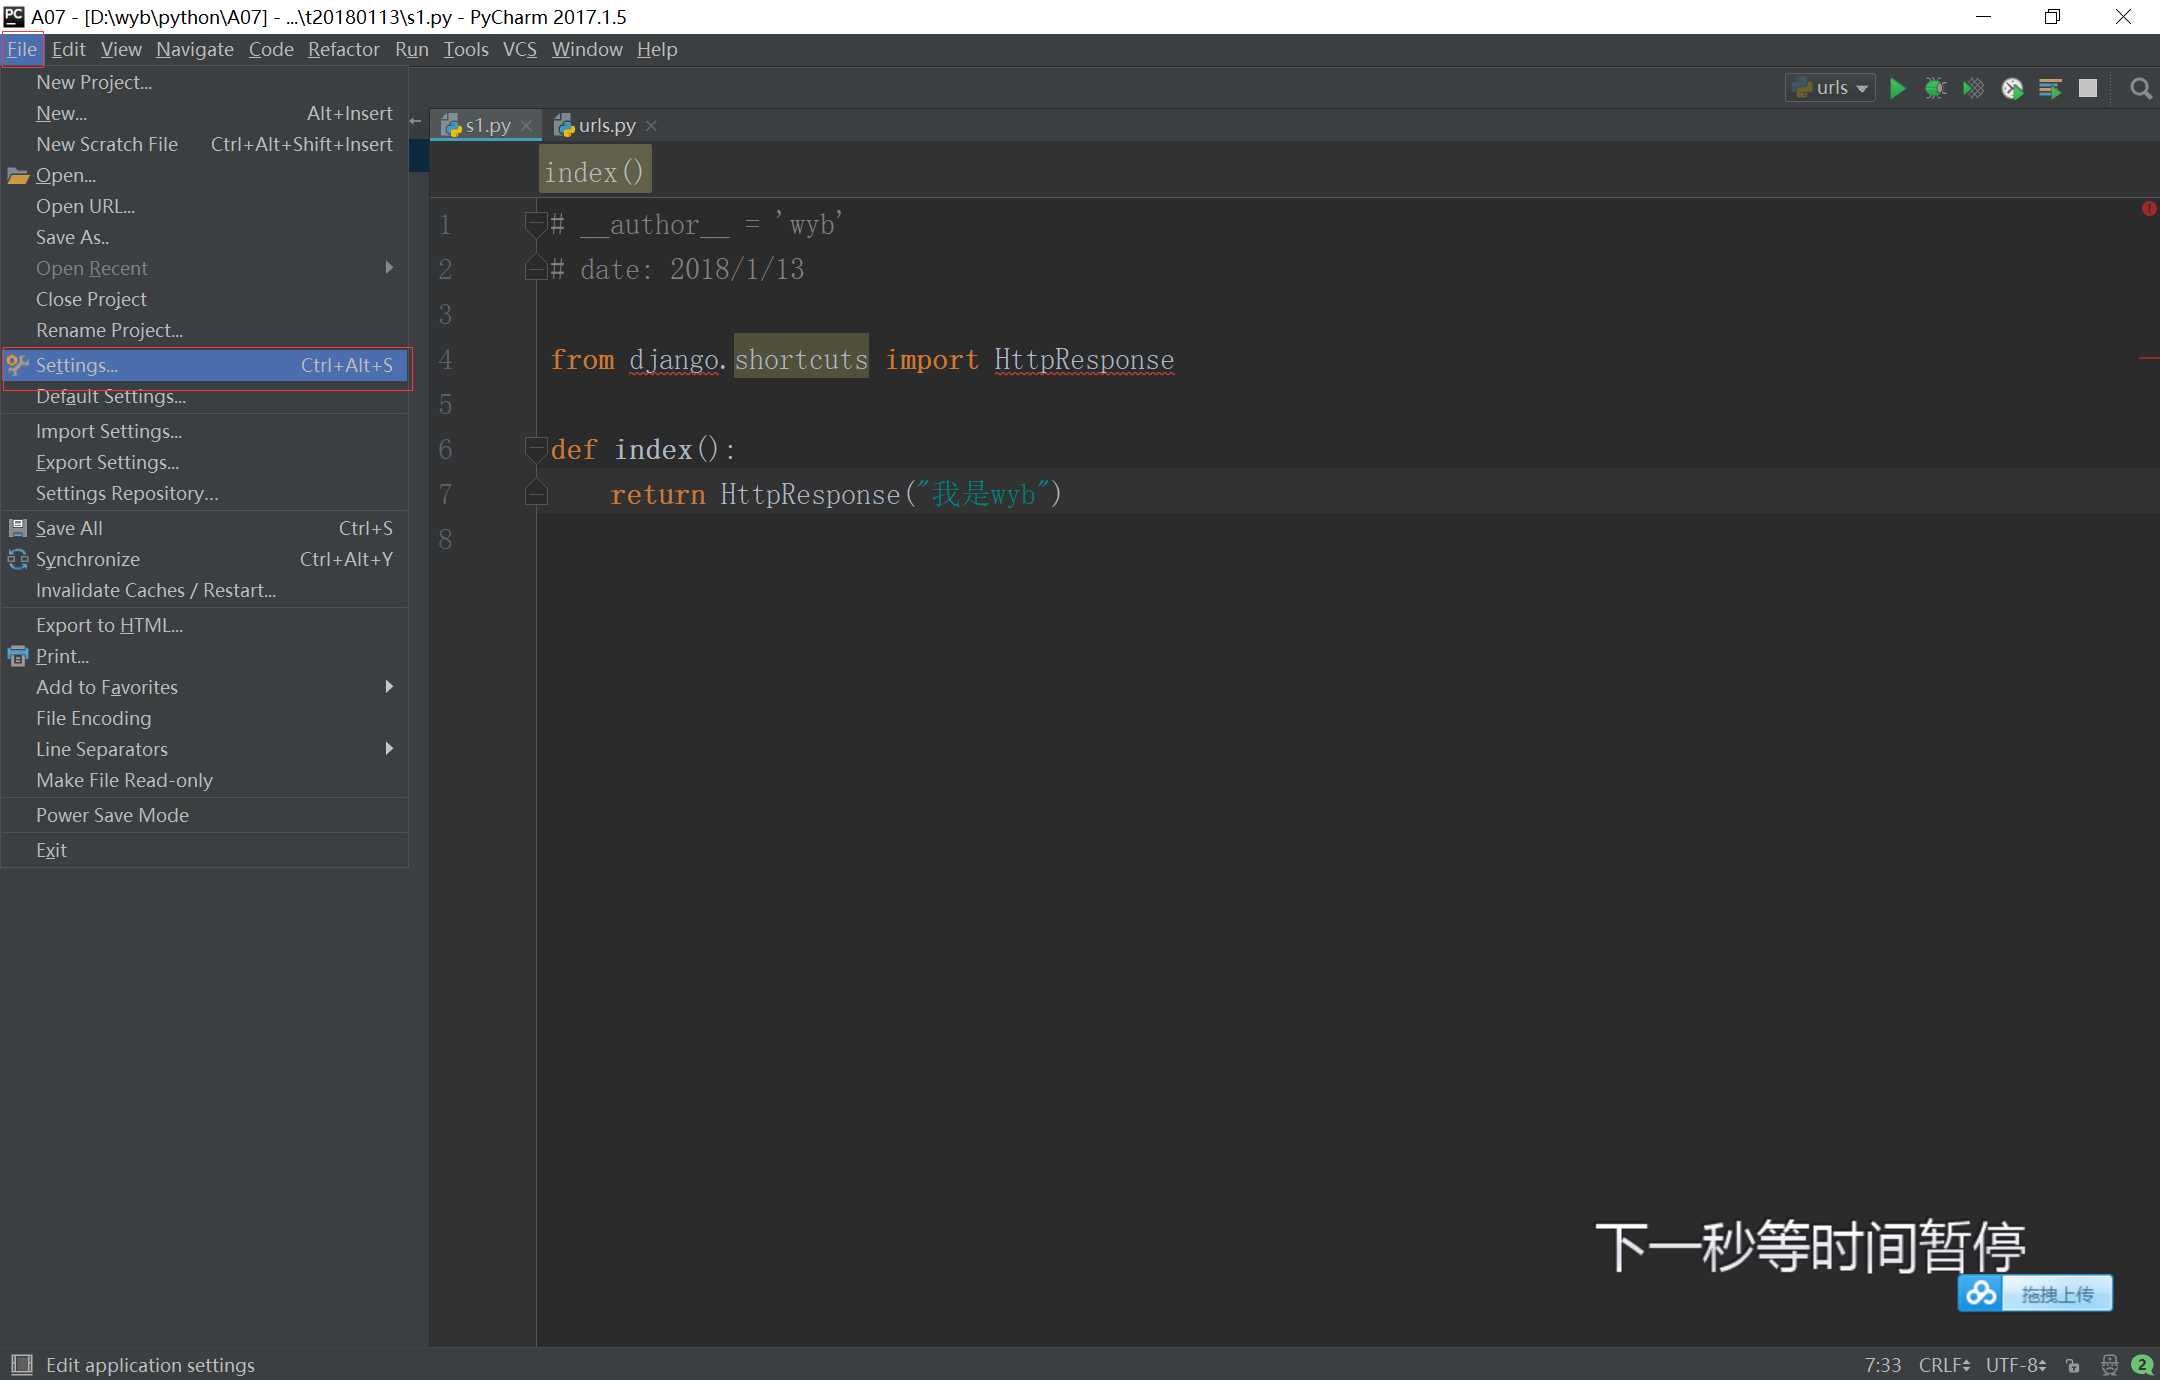Toggle Power Save Mode menu item
Viewport: 2160px width, 1380px height.
[205, 815]
